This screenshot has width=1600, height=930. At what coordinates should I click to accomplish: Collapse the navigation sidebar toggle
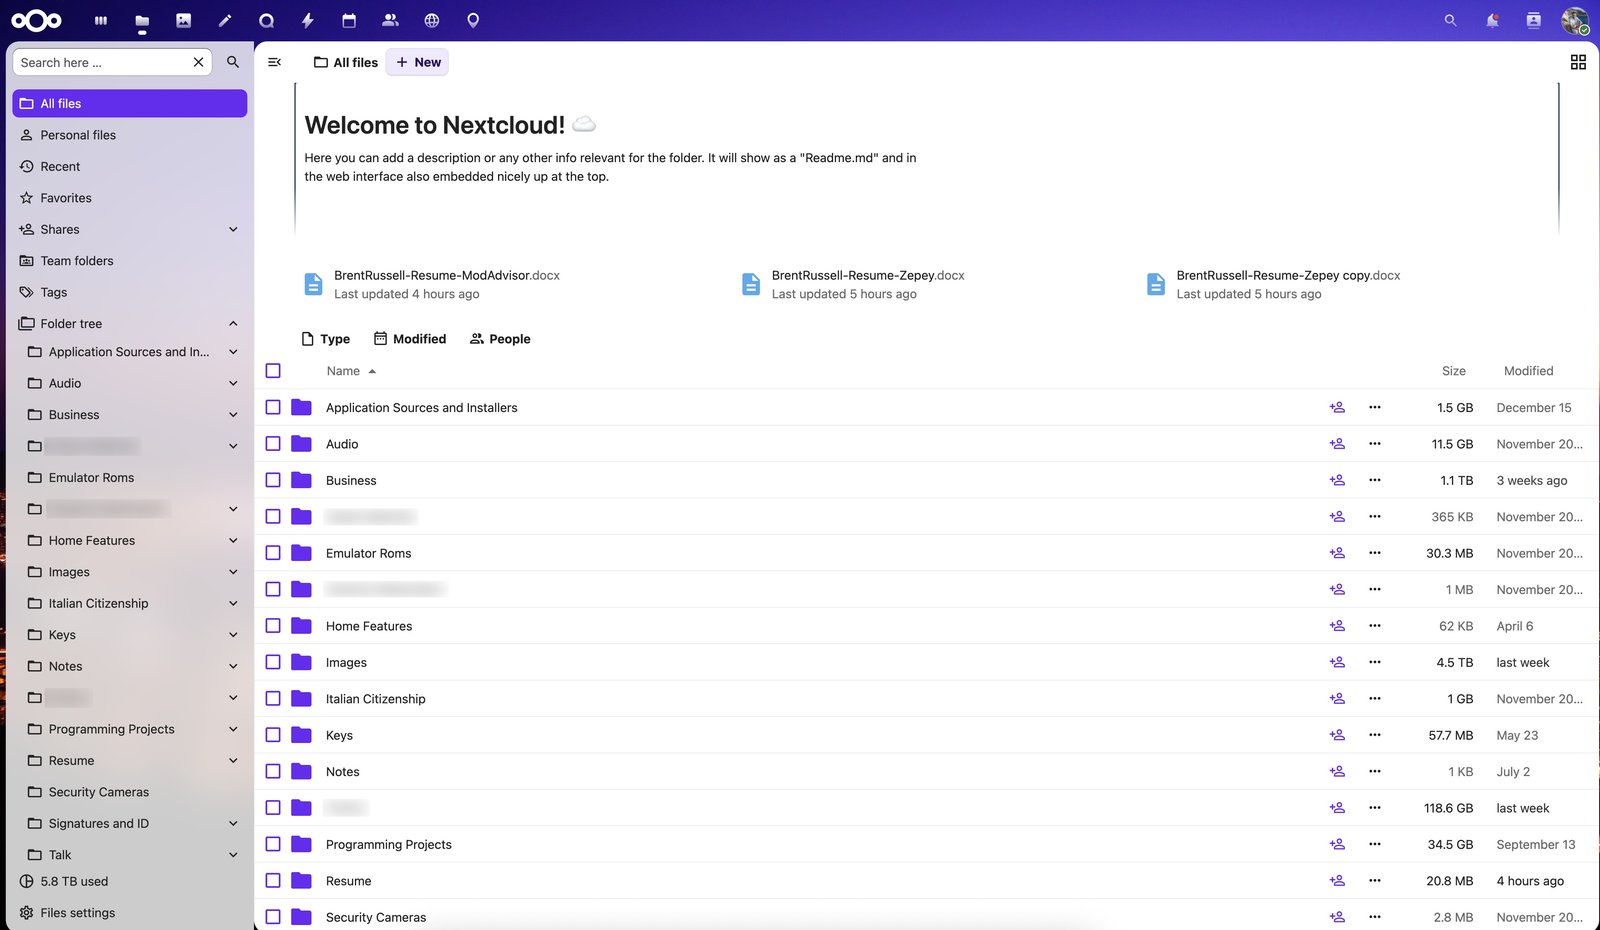pos(275,62)
